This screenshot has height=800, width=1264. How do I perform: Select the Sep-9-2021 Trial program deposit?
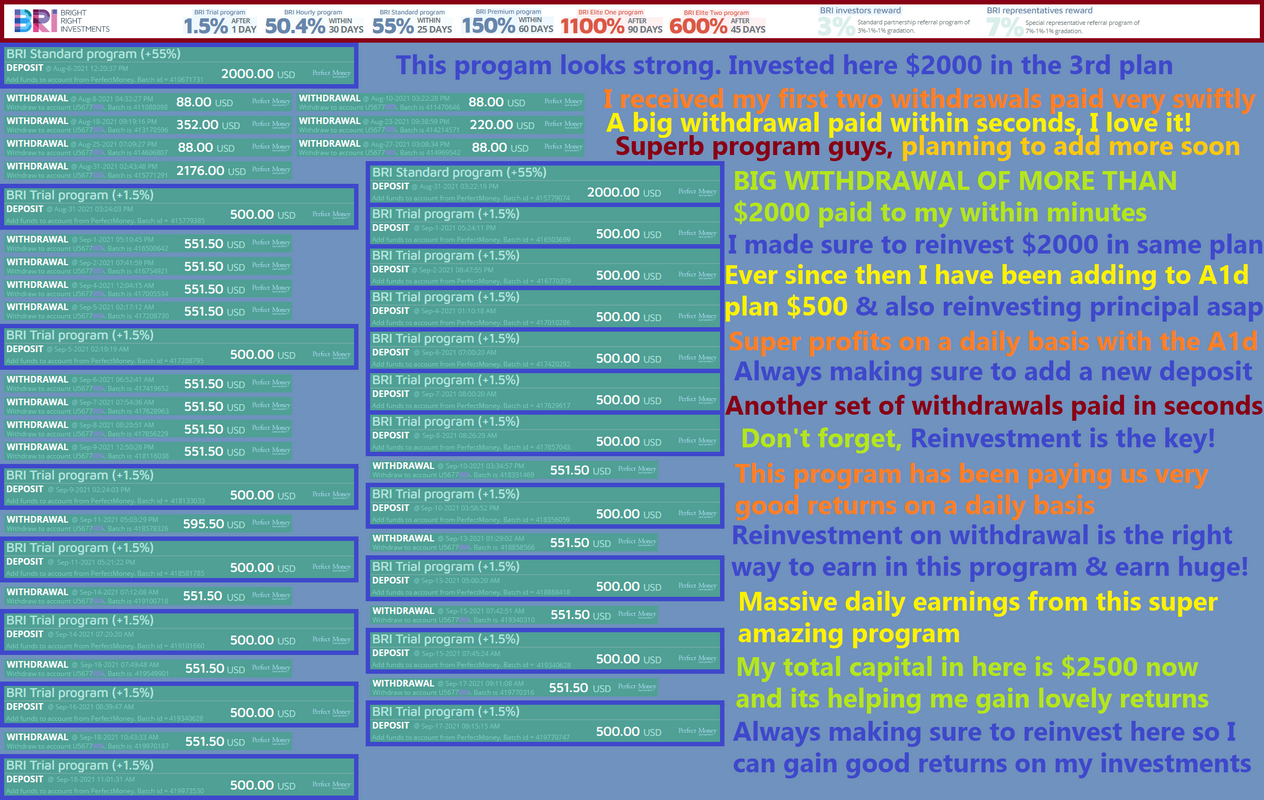(x=180, y=487)
